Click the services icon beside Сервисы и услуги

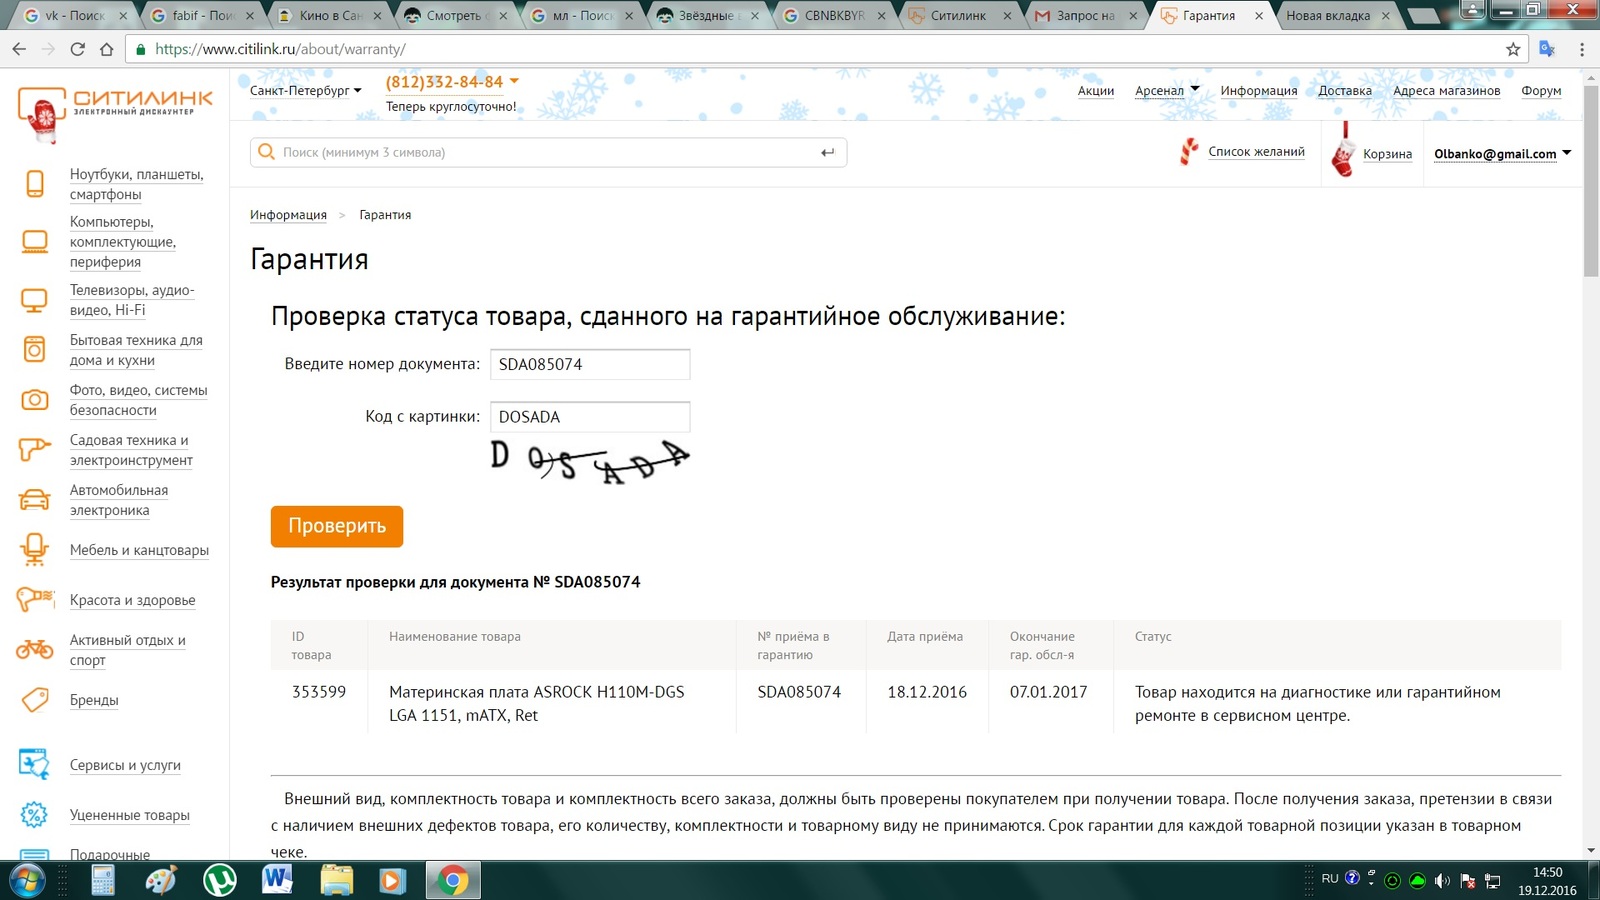point(34,764)
